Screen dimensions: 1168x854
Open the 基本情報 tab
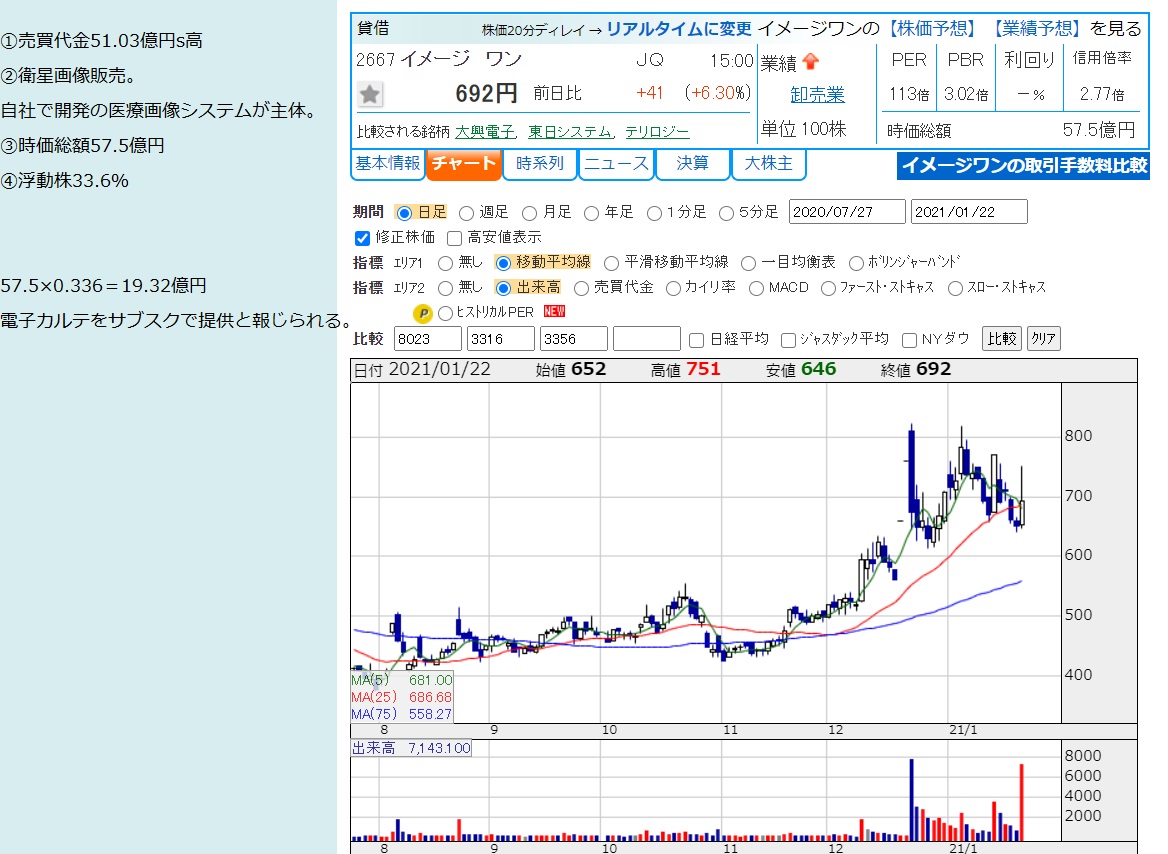387,164
